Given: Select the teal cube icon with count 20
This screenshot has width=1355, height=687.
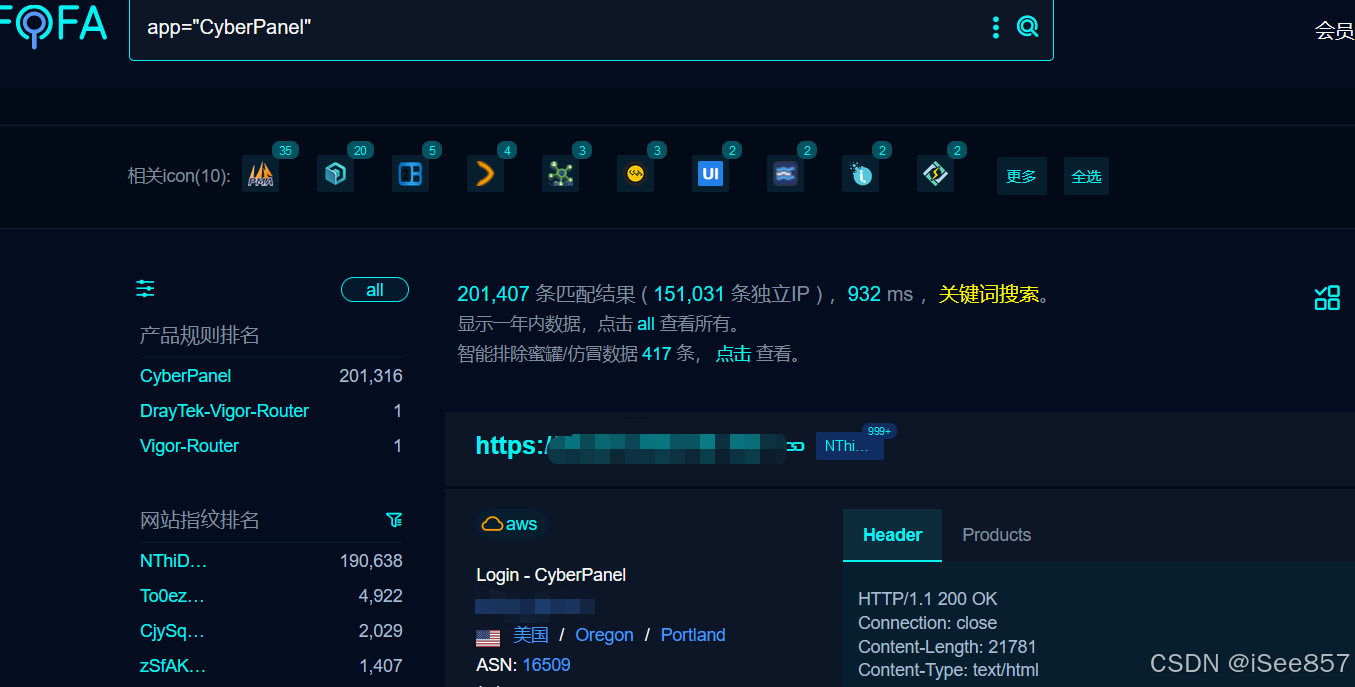Looking at the screenshot, I should (335, 174).
